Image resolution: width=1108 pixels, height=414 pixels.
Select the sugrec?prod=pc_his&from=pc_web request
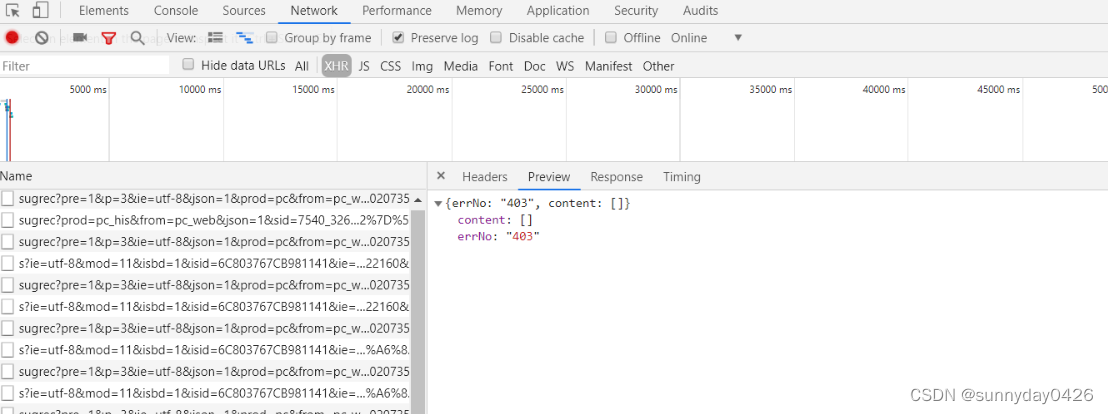[205, 220]
